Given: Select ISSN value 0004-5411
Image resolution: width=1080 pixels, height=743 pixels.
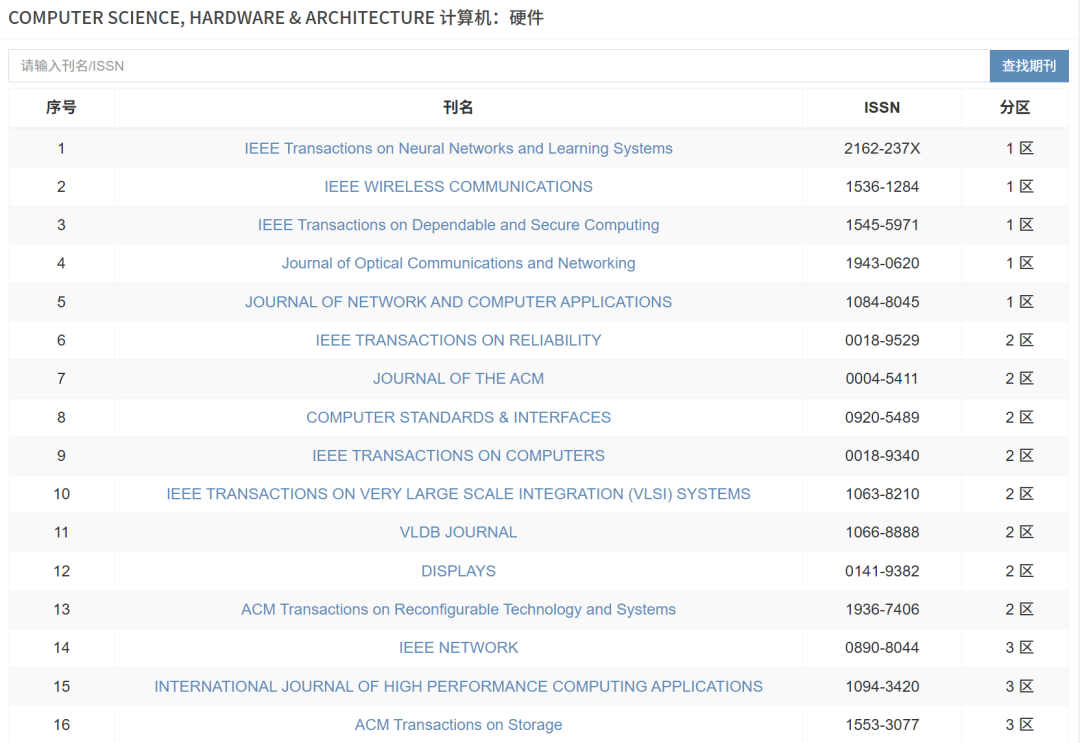Looking at the screenshot, I should point(882,378).
